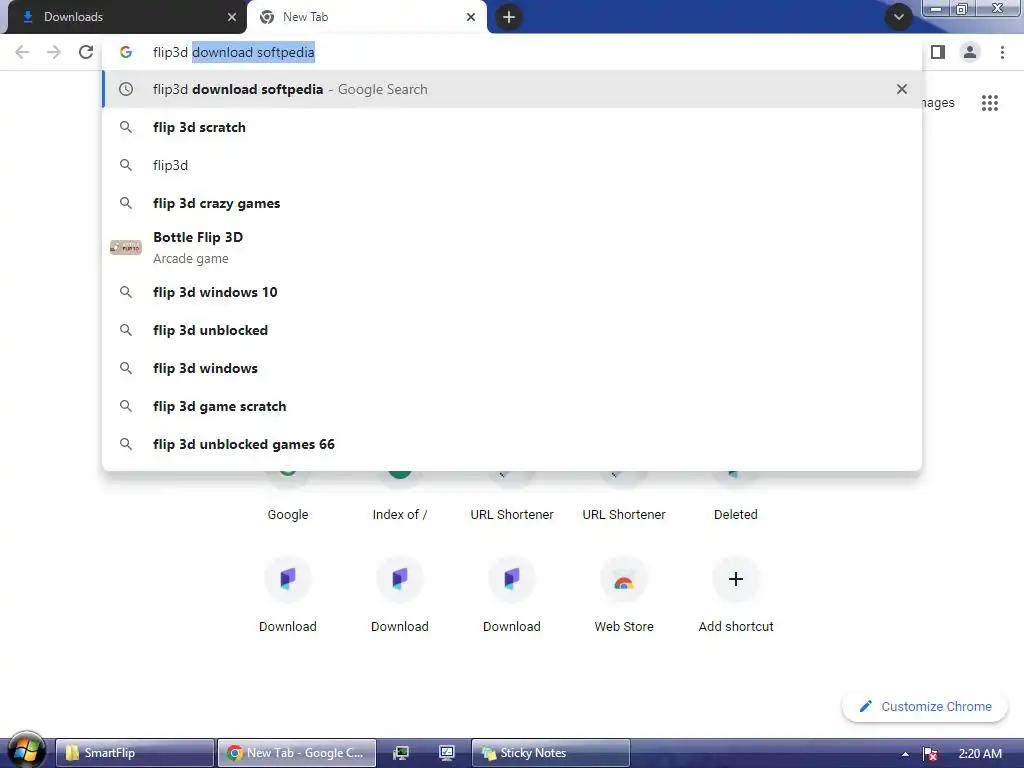Open the Windows Start orb
This screenshot has width=1024, height=768.
pyautogui.click(x=26, y=752)
